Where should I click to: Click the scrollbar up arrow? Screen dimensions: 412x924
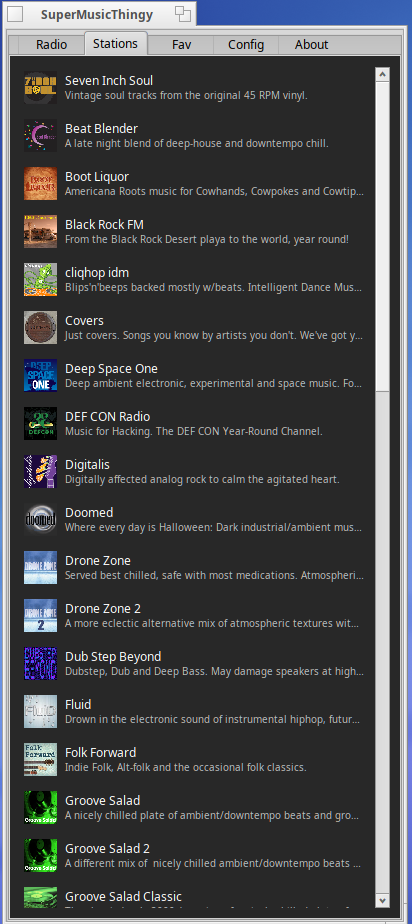382,74
